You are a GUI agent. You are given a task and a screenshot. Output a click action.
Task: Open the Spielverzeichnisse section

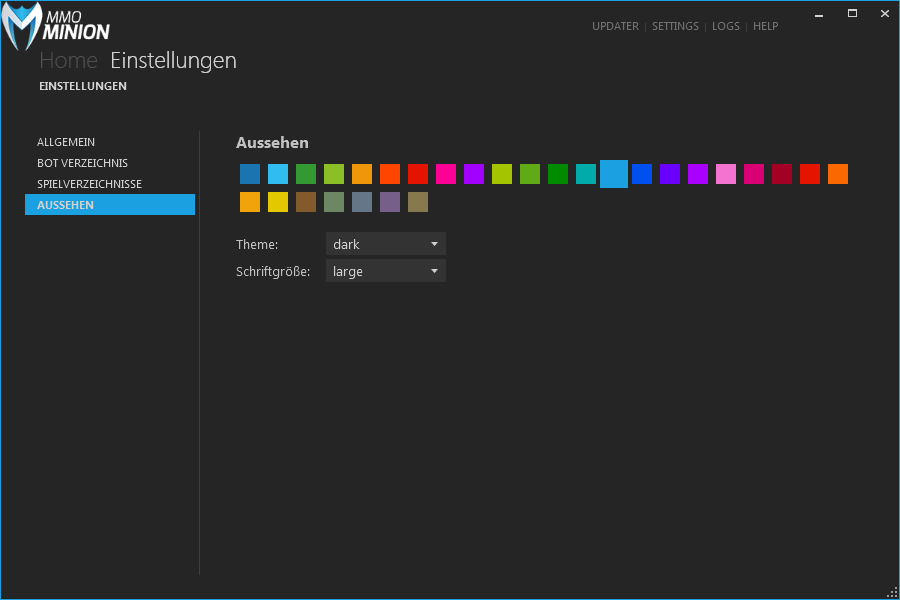click(89, 184)
